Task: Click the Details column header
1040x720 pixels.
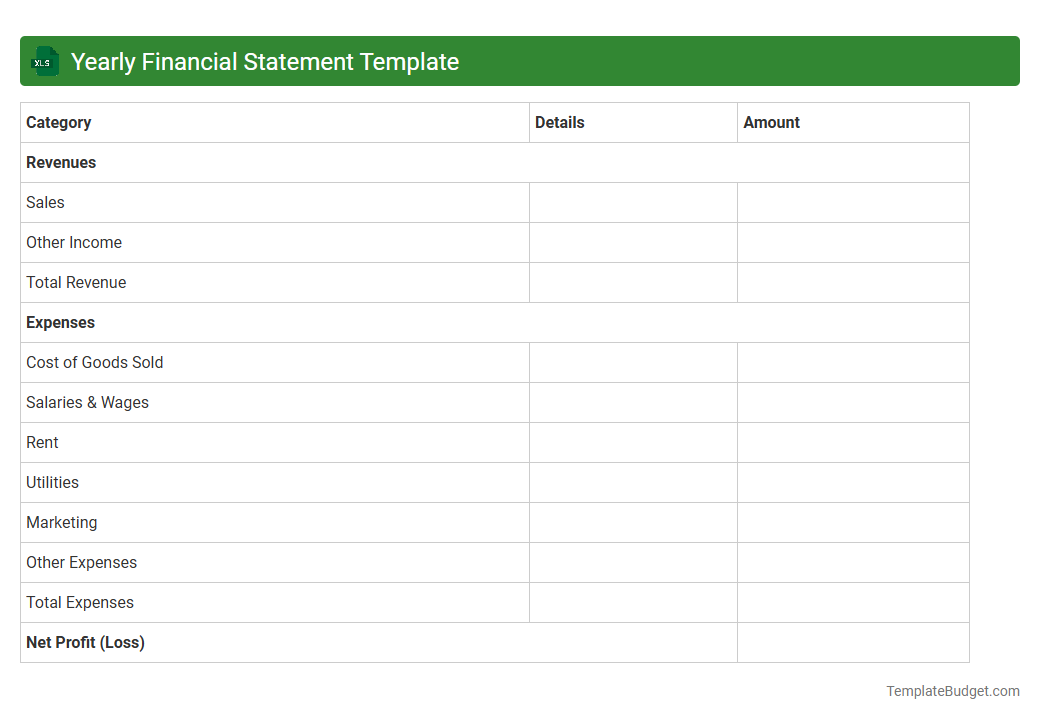Action: click(559, 122)
